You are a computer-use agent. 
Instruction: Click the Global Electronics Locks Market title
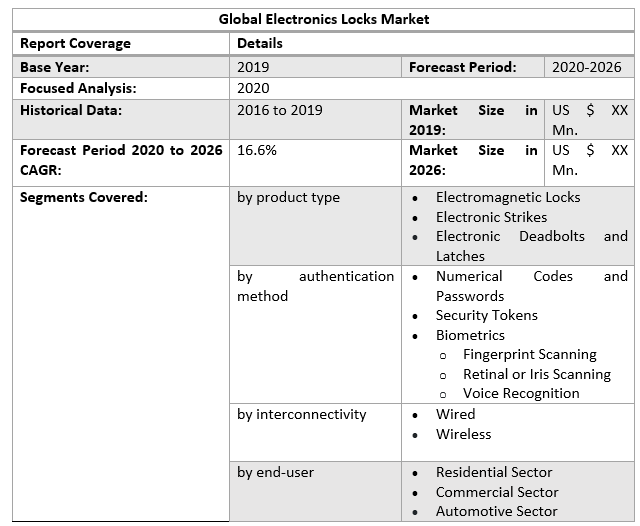(x=324, y=19)
